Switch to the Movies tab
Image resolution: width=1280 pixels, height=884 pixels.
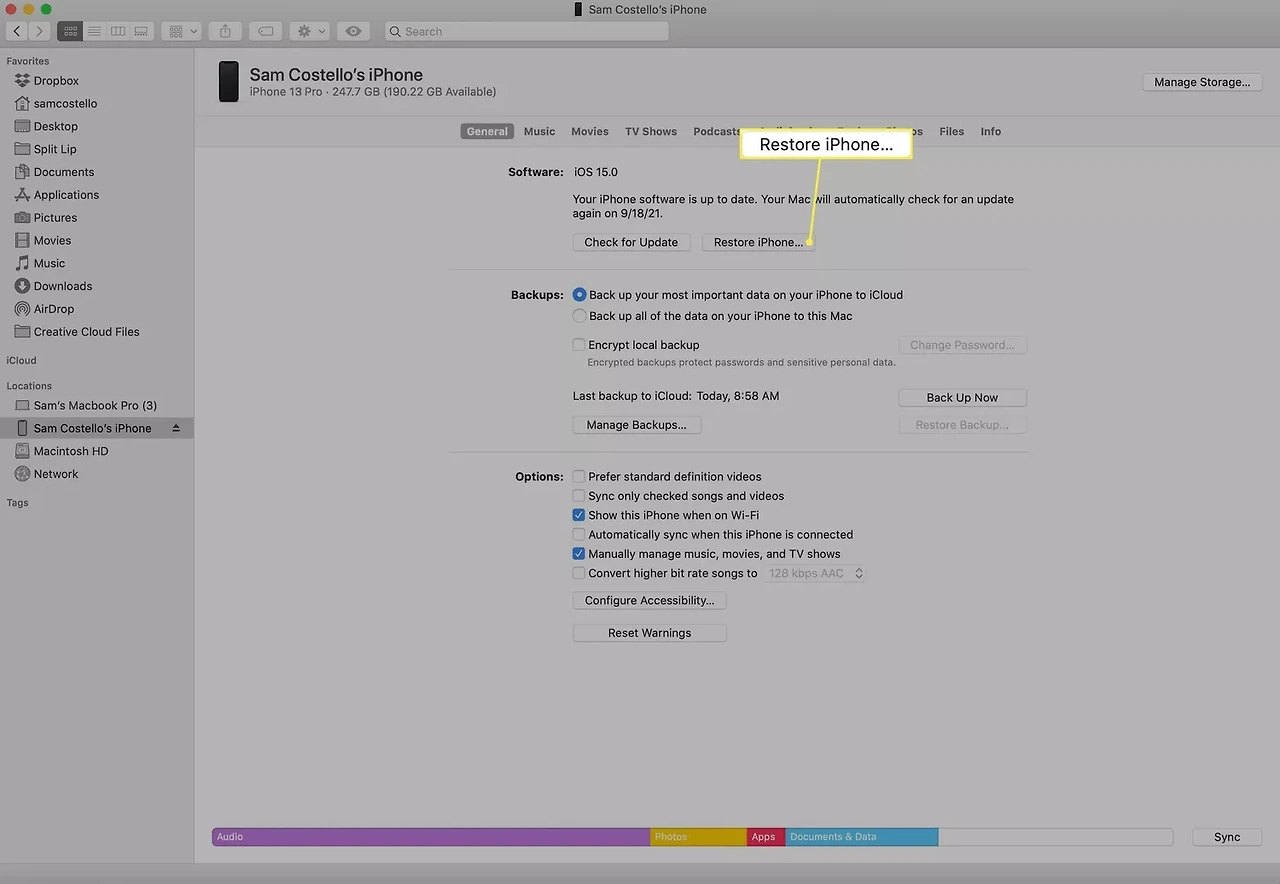(x=590, y=132)
